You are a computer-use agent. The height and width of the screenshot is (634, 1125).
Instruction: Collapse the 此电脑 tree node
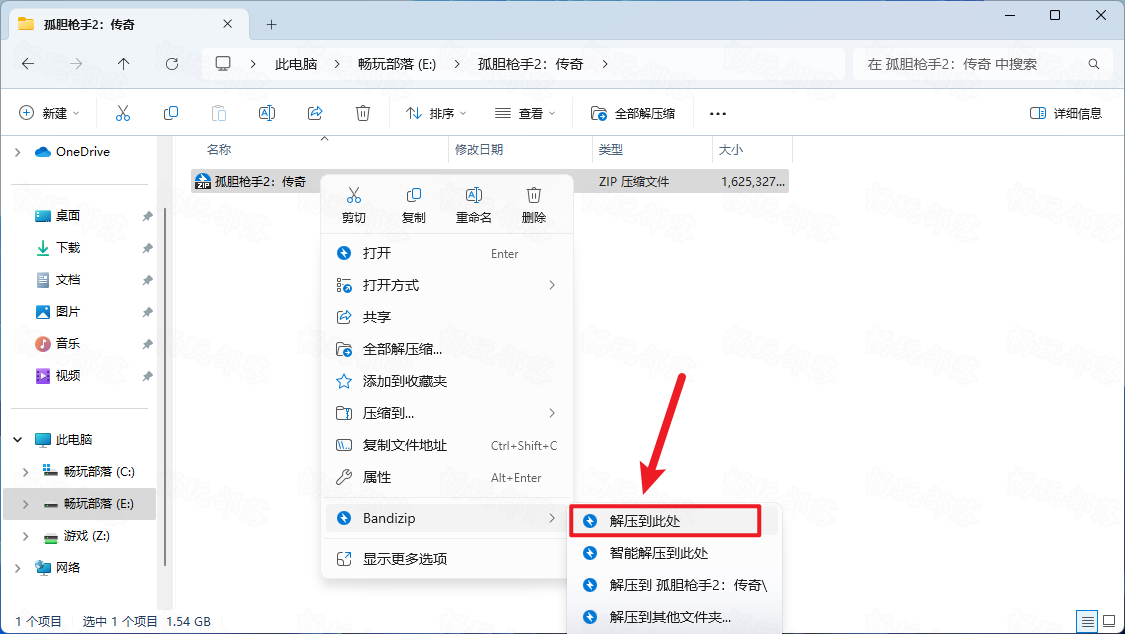click(18, 440)
